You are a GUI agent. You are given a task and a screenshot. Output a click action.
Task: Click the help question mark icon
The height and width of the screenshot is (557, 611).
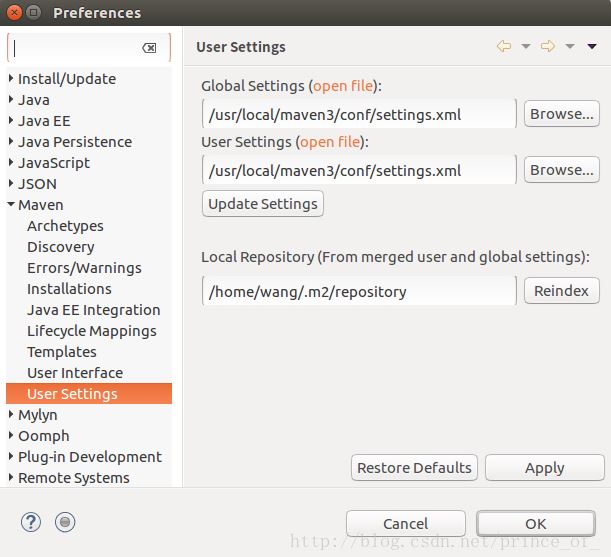(x=30, y=521)
